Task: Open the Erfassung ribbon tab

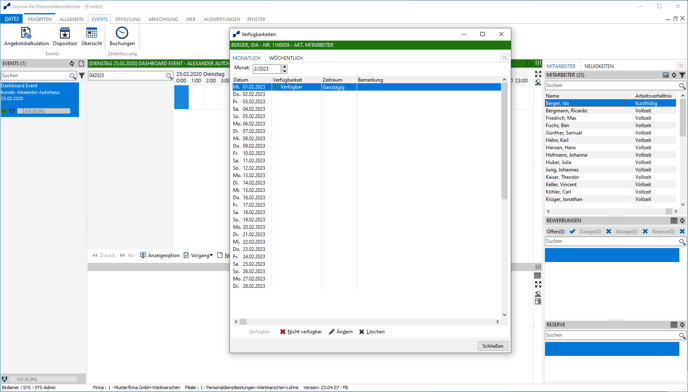Action: [128, 19]
